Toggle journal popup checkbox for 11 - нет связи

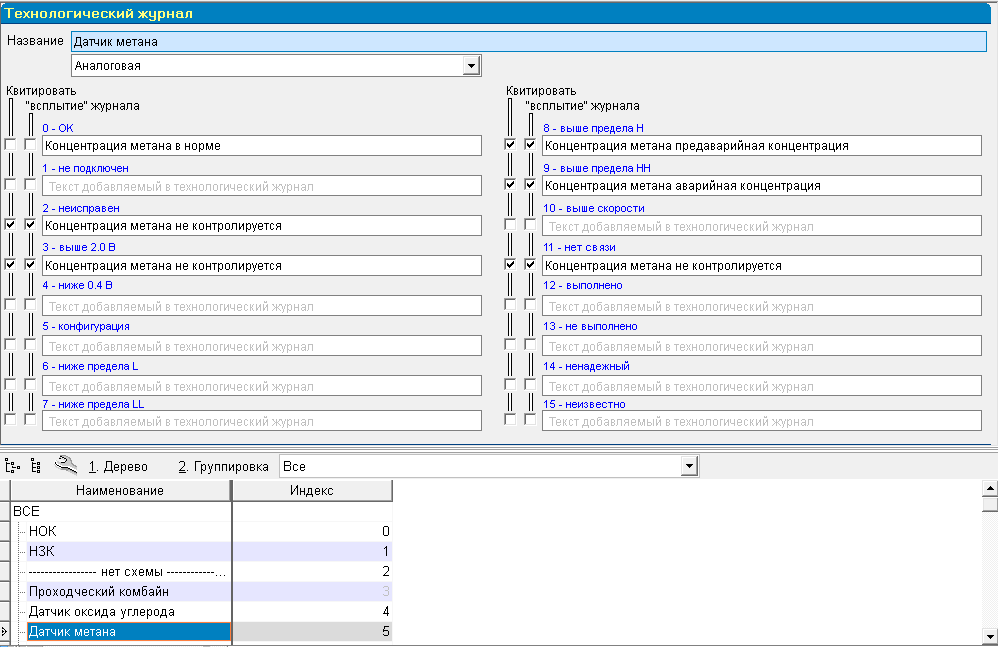[x=531, y=265]
